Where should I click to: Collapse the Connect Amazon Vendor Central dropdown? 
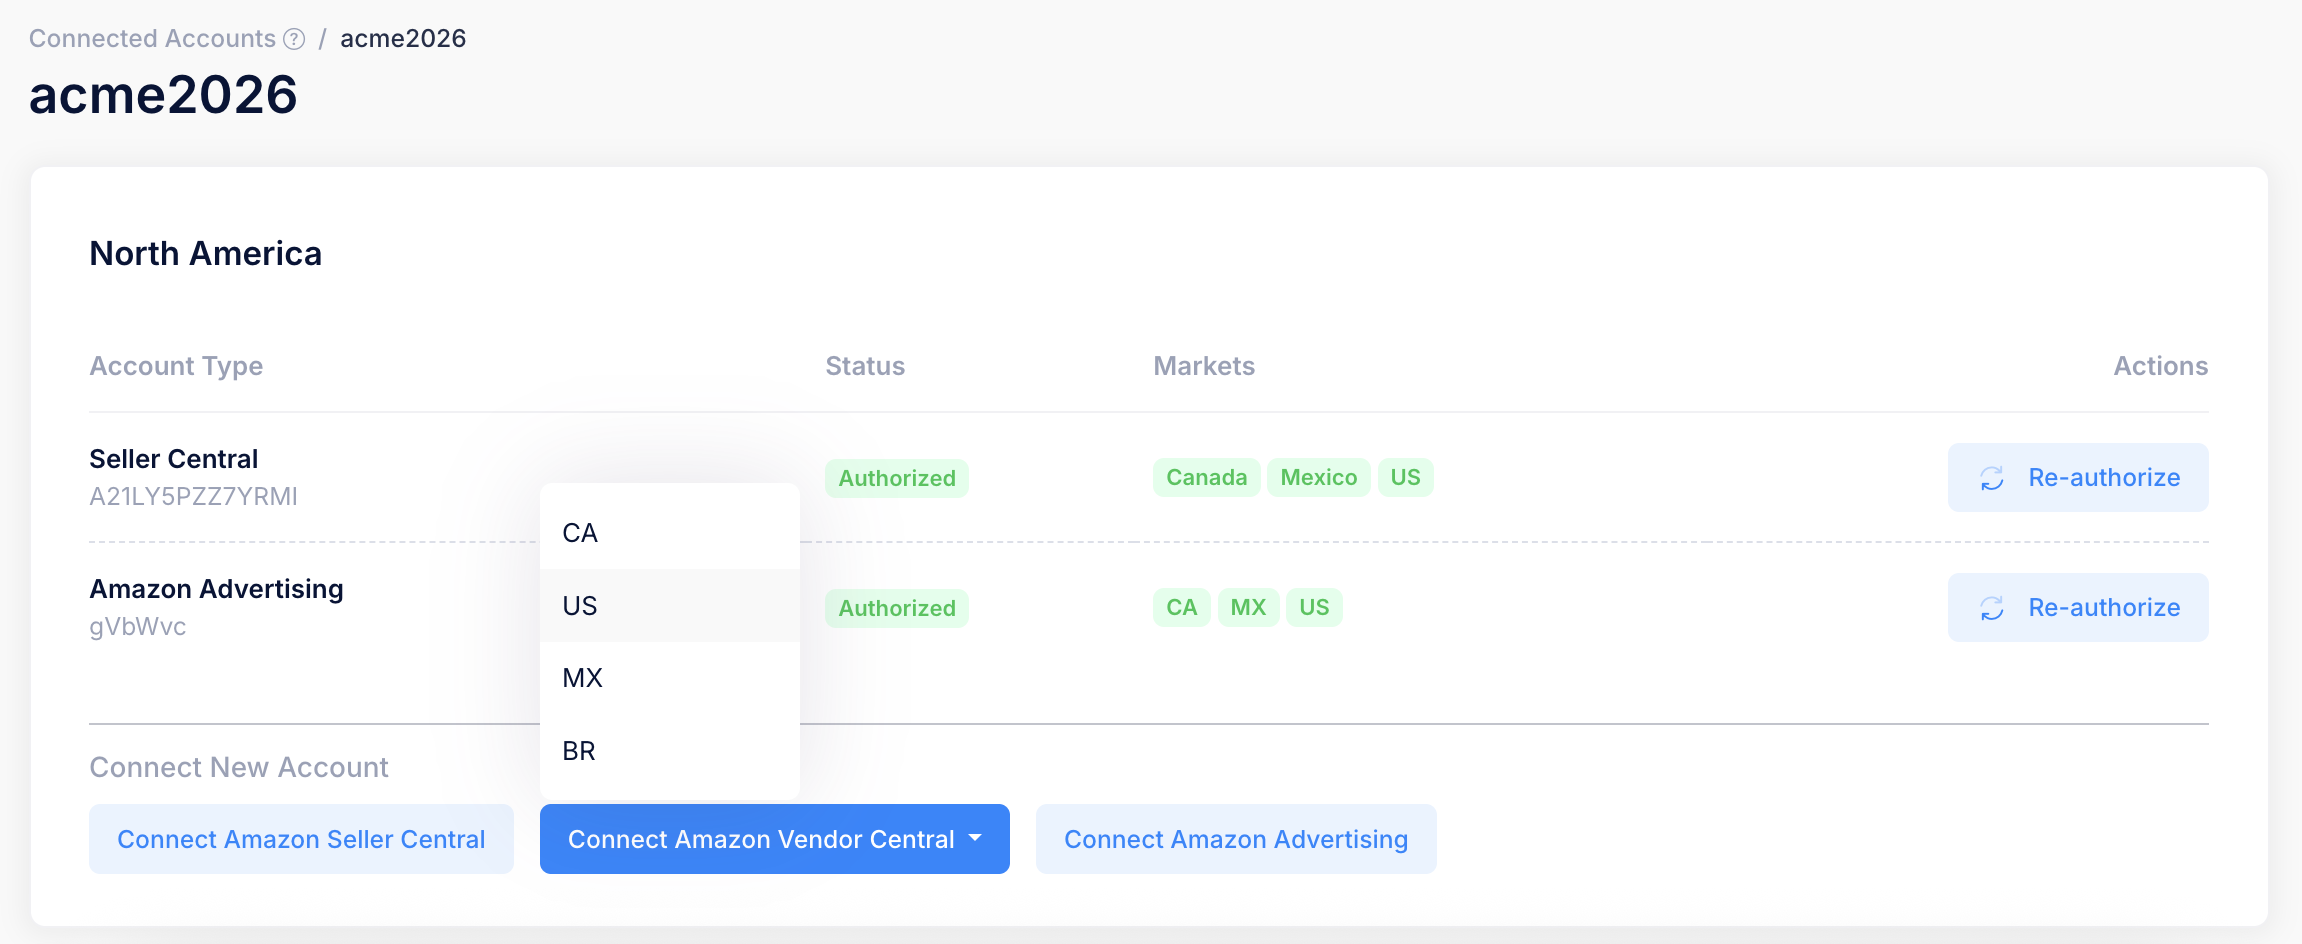760,839
